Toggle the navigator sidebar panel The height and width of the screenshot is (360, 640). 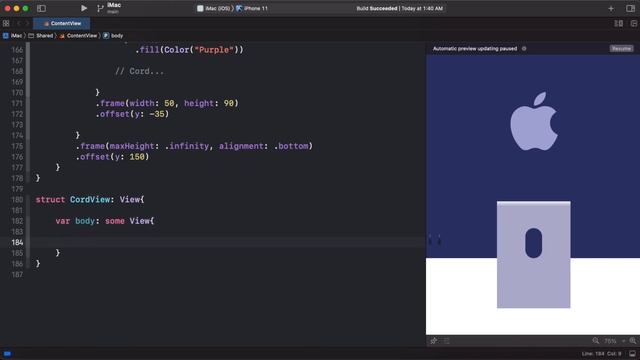click(41, 8)
